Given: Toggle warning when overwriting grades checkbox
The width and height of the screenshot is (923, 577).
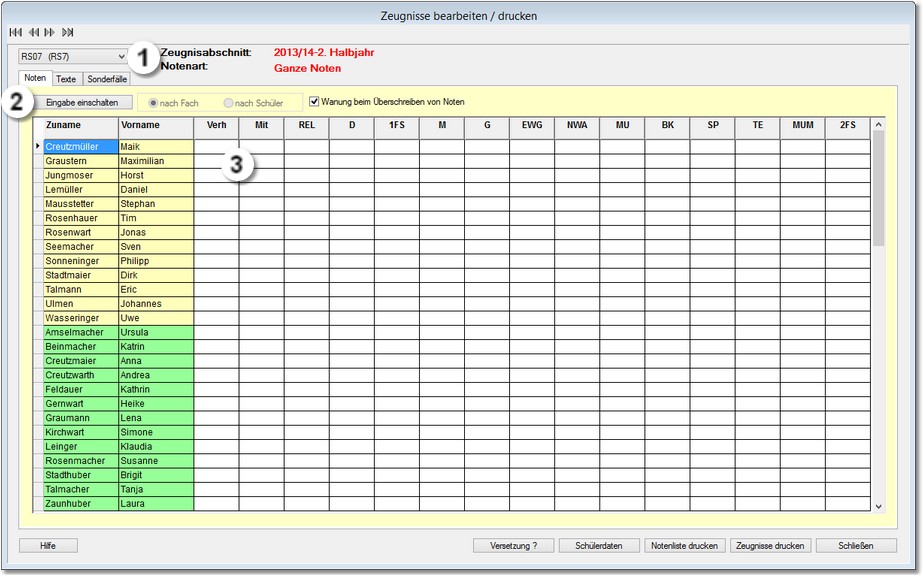Looking at the screenshot, I should (314, 102).
